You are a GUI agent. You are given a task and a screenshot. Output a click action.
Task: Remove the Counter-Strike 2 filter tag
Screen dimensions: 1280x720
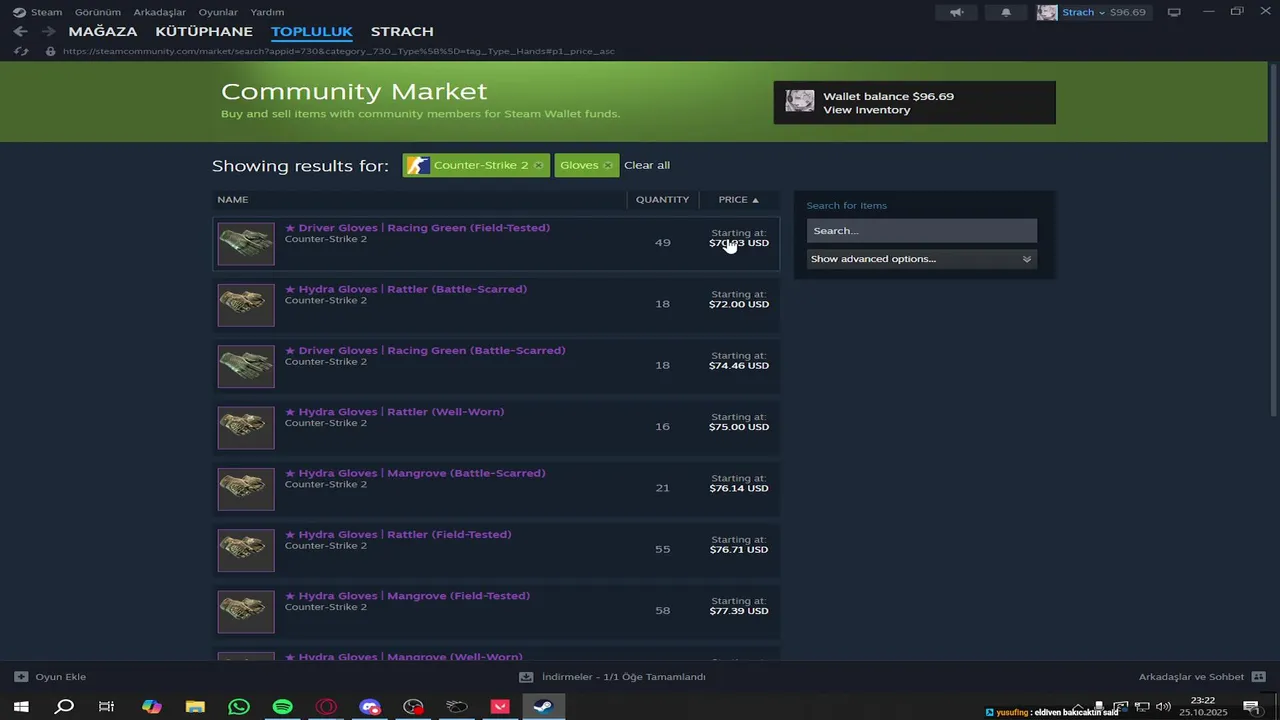click(539, 165)
